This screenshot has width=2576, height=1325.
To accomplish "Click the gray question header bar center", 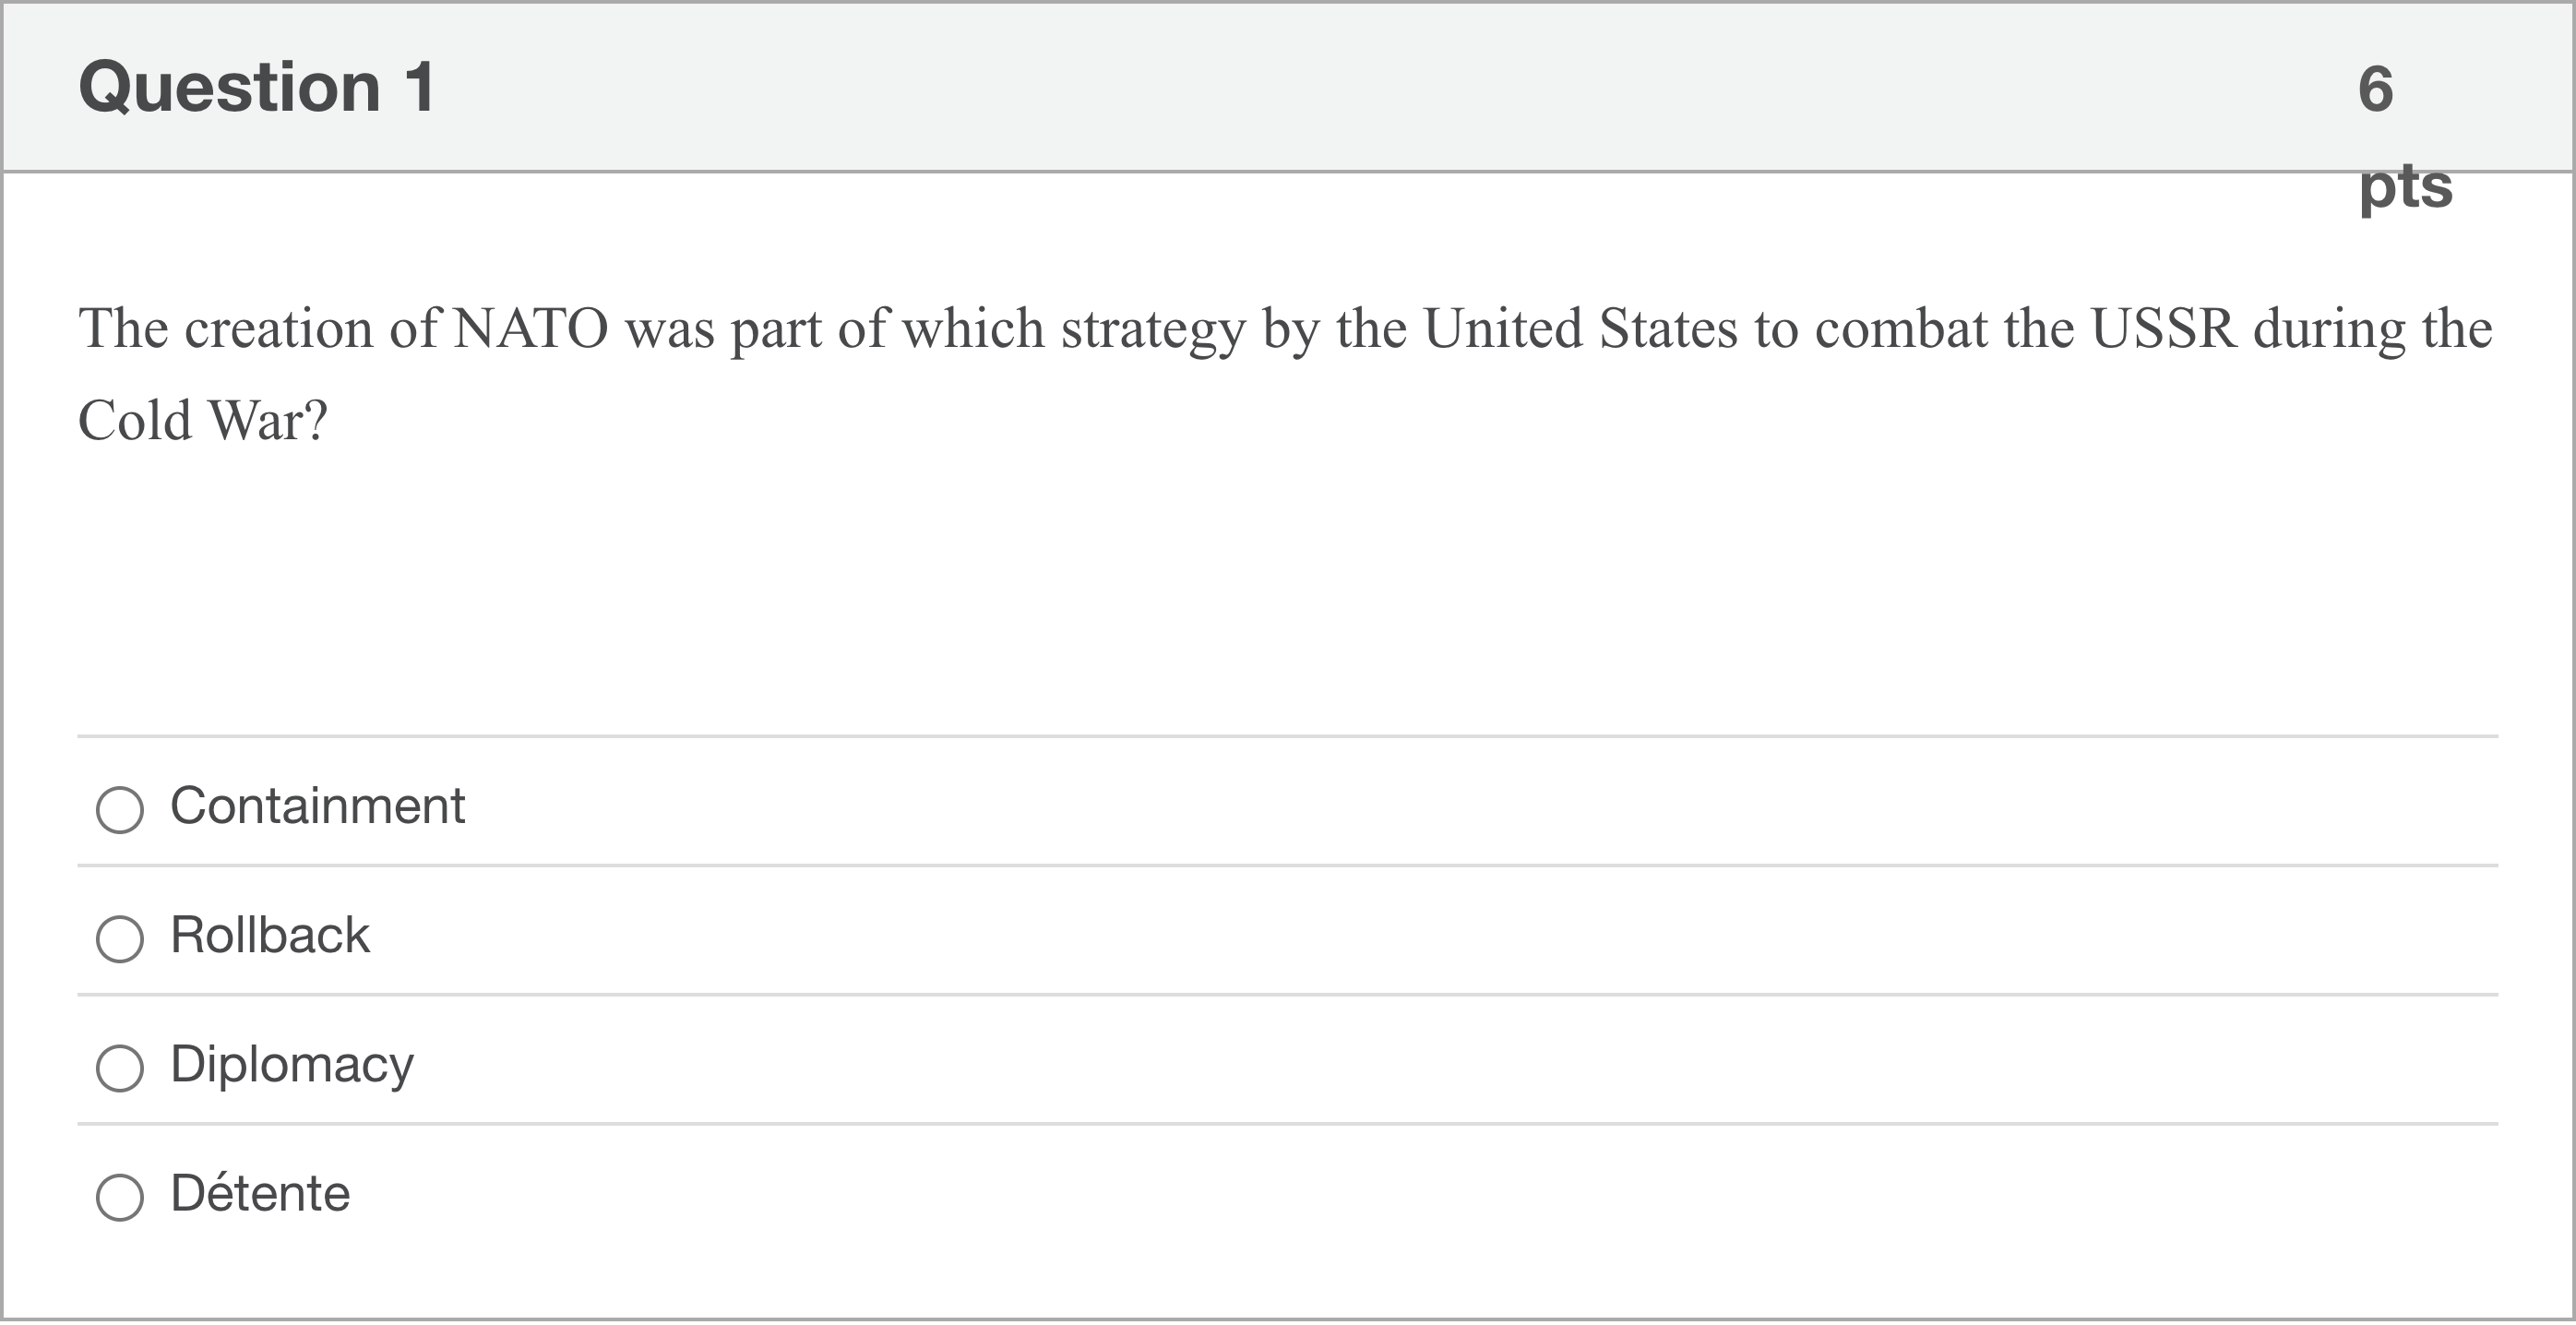I will tap(1288, 87).
